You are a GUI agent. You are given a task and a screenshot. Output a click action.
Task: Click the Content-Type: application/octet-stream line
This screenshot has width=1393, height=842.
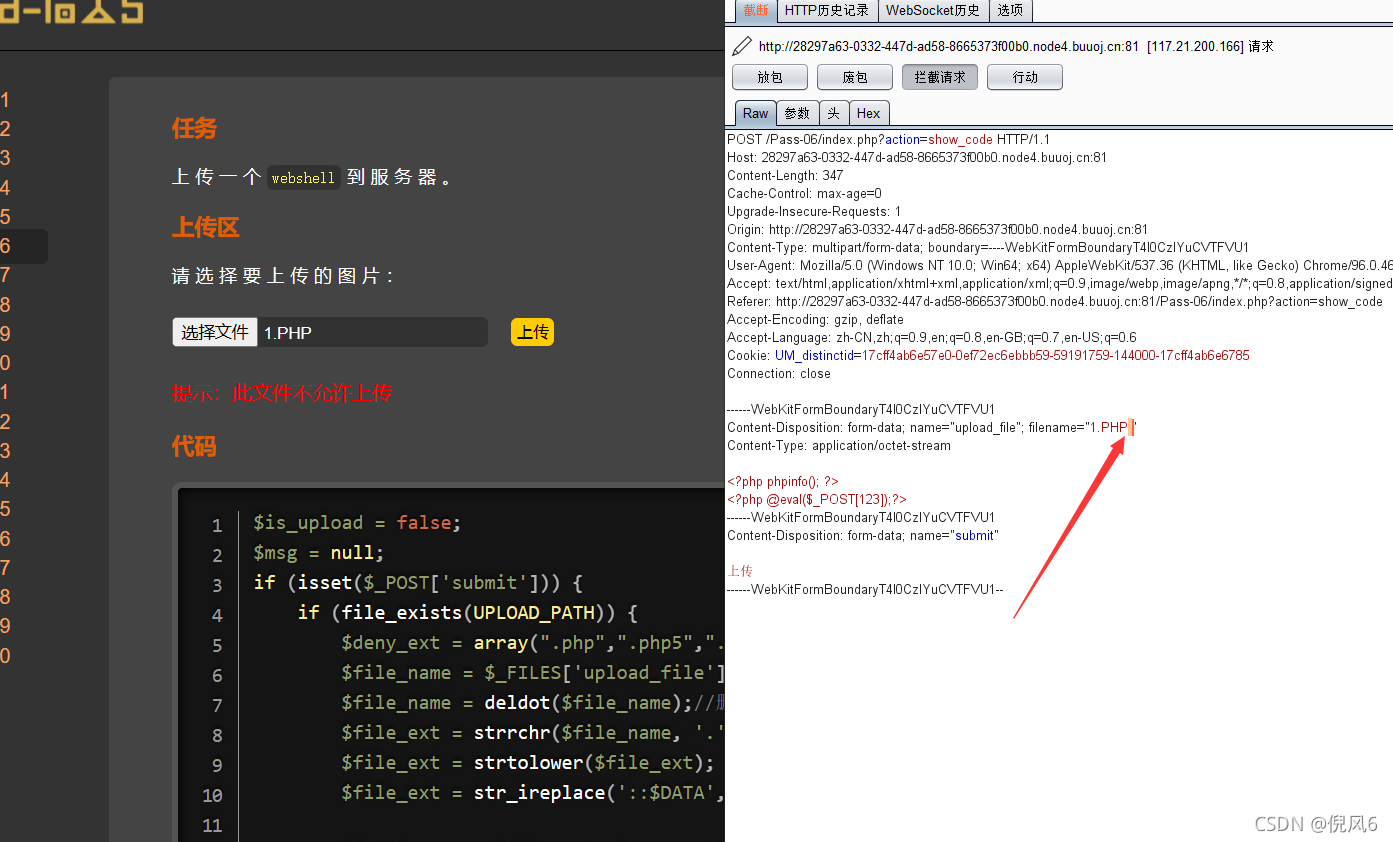pyautogui.click(x=839, y=446)
